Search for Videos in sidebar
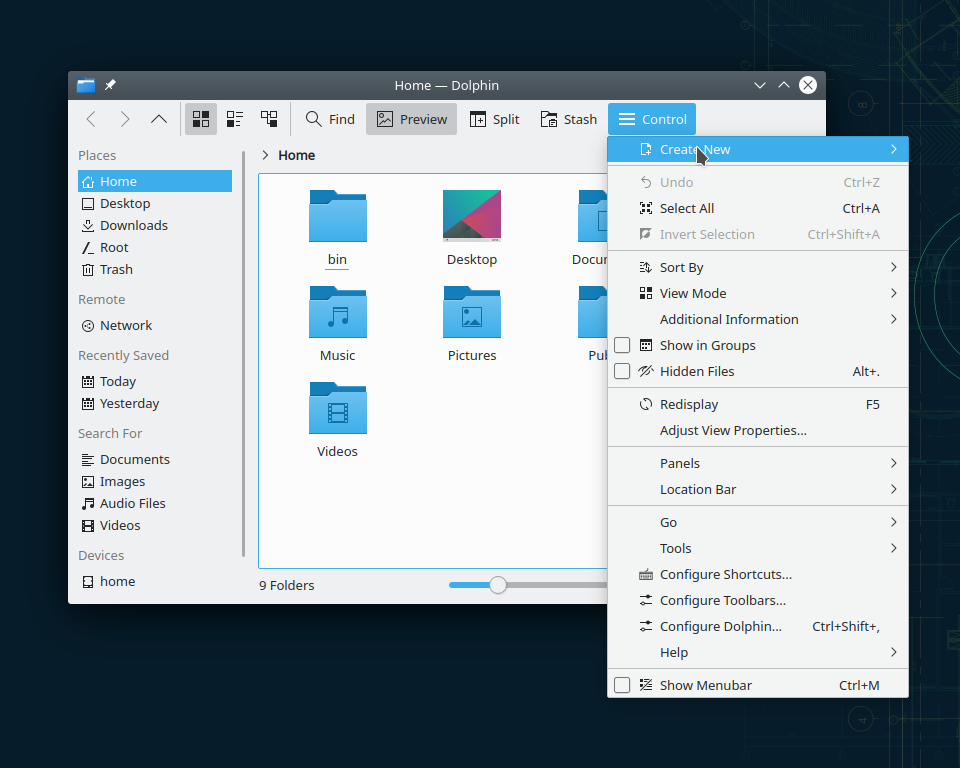 pyautogui.click(x=155, y=525)
